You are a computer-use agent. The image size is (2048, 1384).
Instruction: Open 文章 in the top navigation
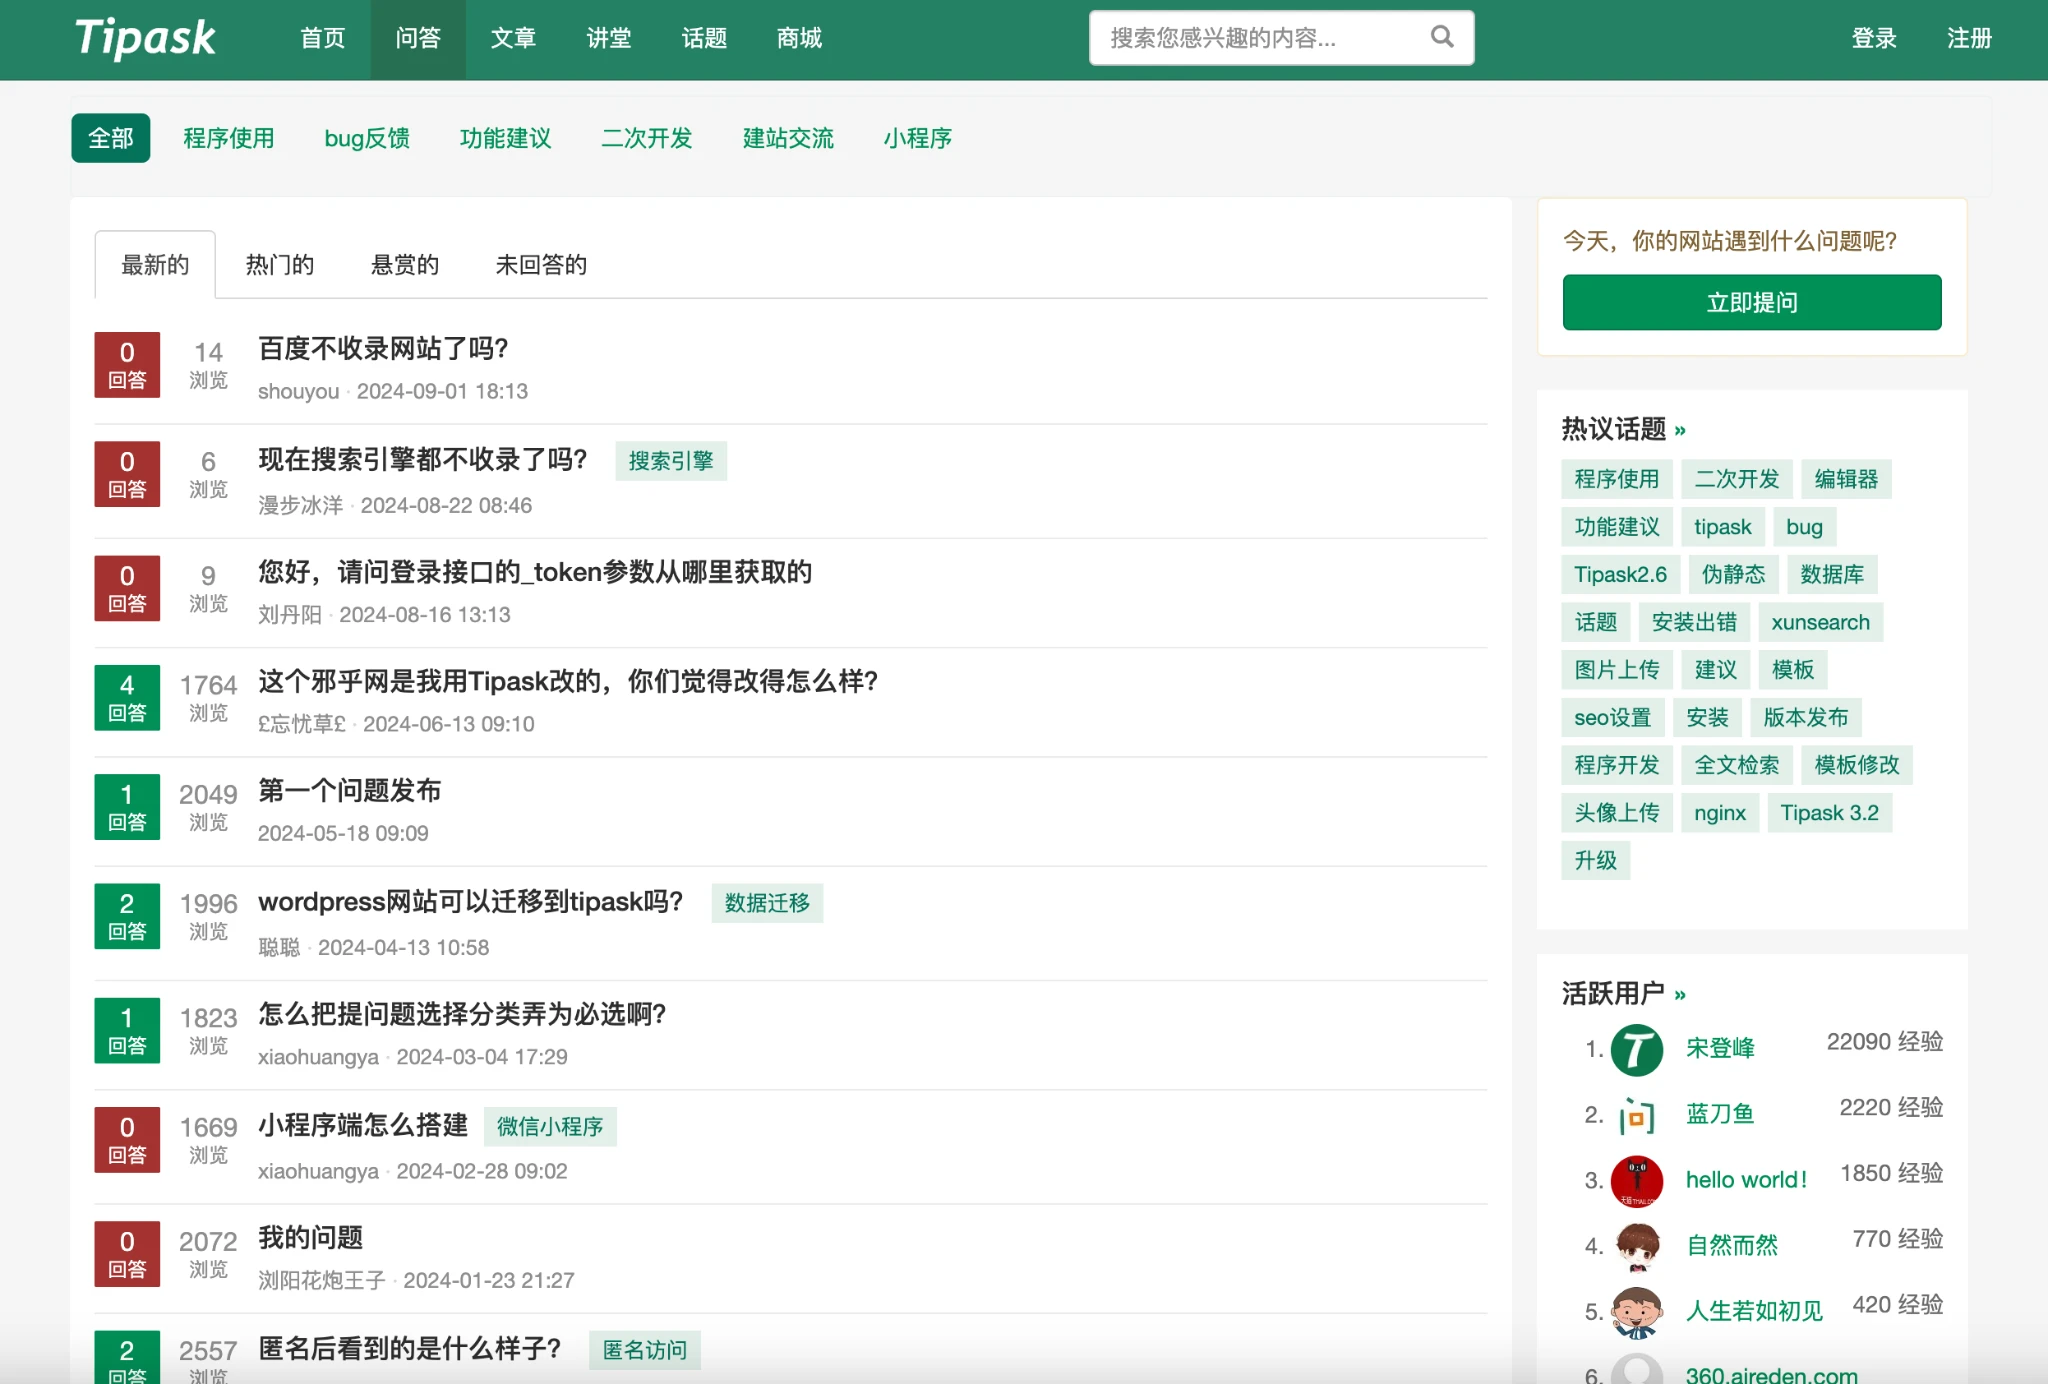click(513, 38)
